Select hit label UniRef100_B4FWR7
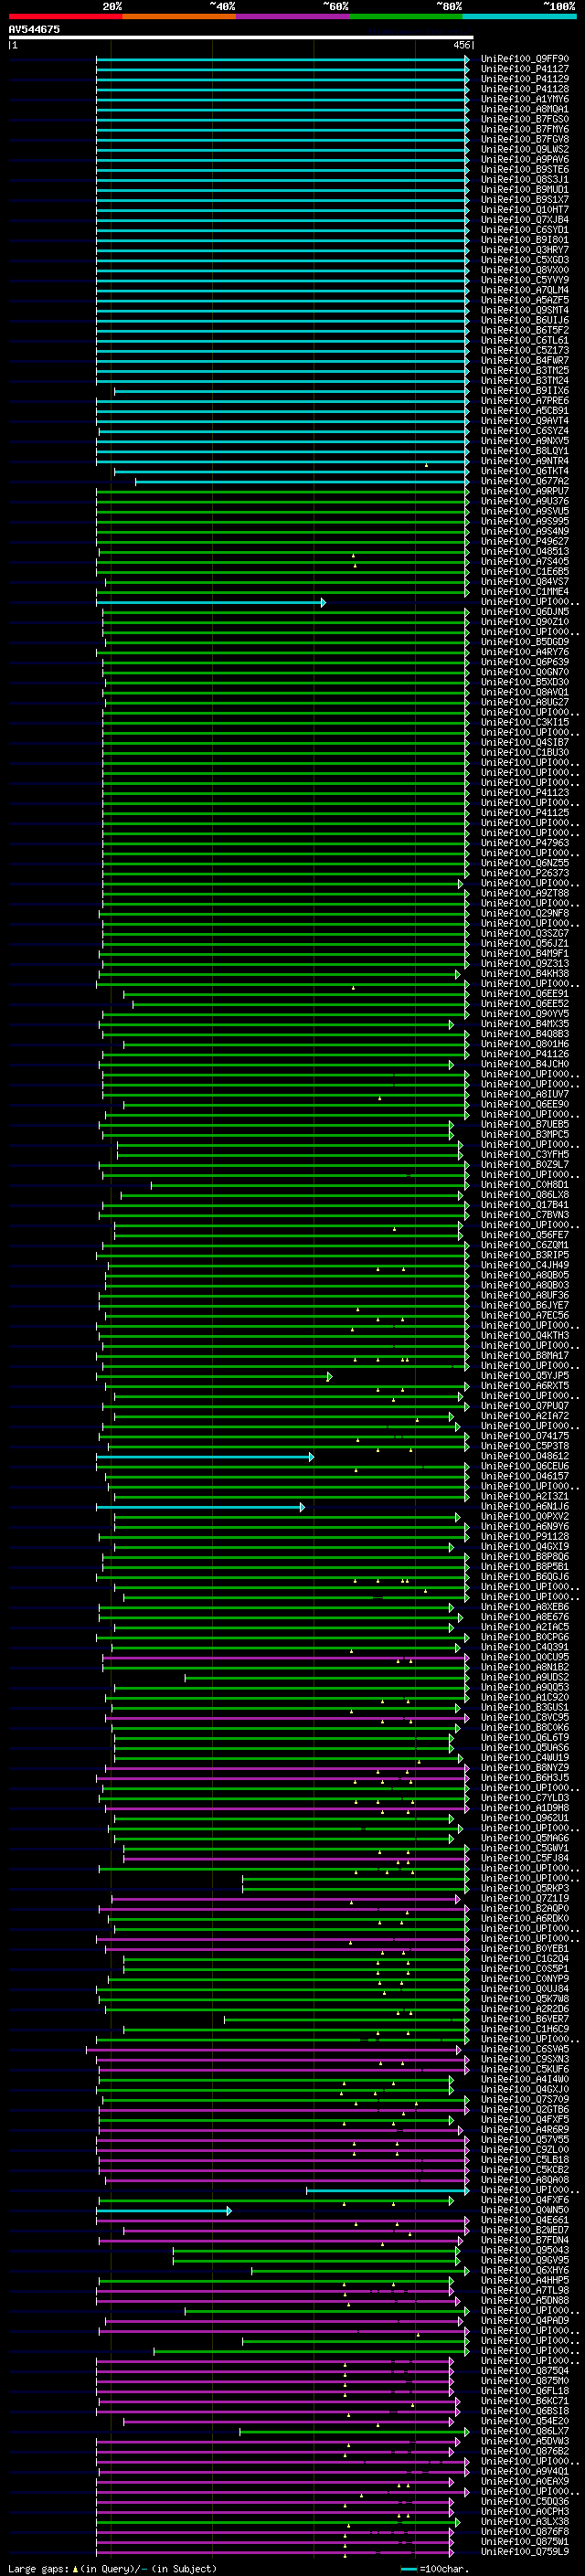Viewport: 585px width, 2576px height. click(524, 360)
